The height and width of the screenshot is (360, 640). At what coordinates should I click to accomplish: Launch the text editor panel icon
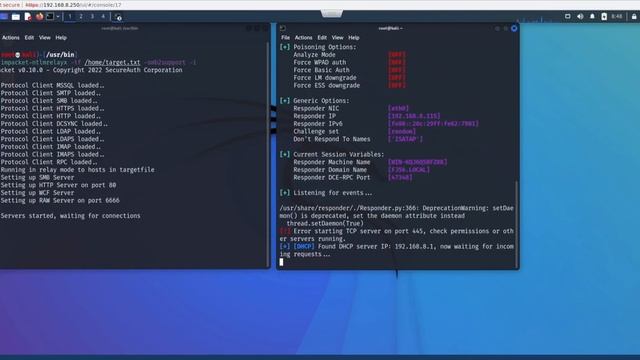28,17
